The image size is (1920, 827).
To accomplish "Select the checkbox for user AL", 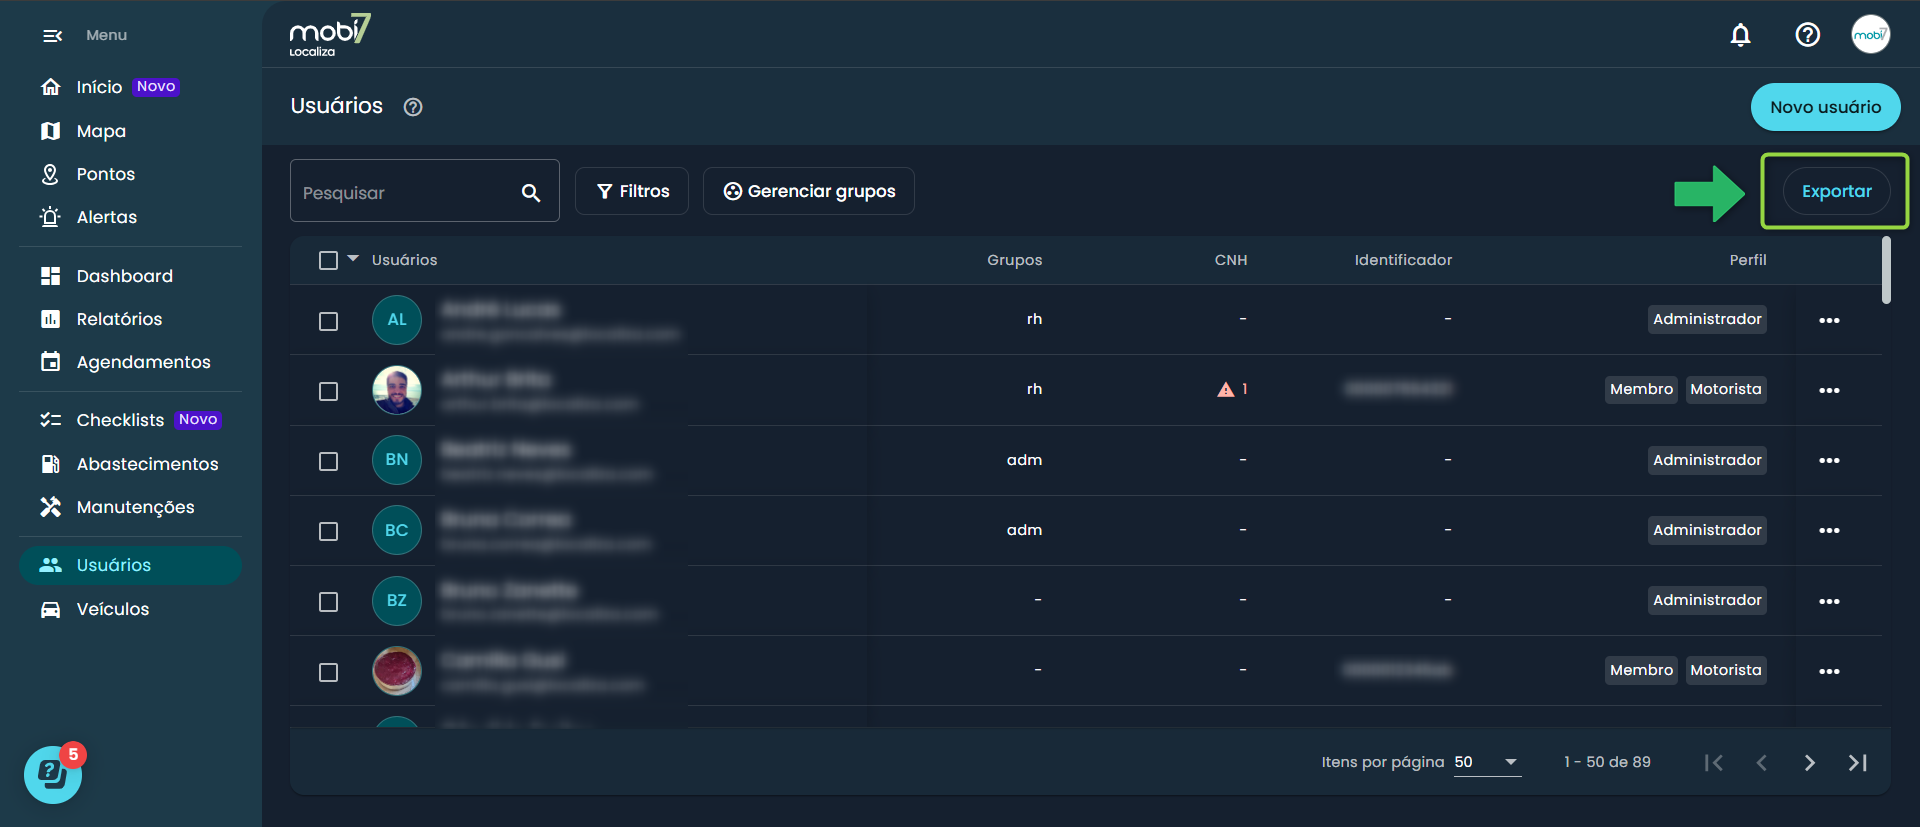I will (x=328, y=321).
